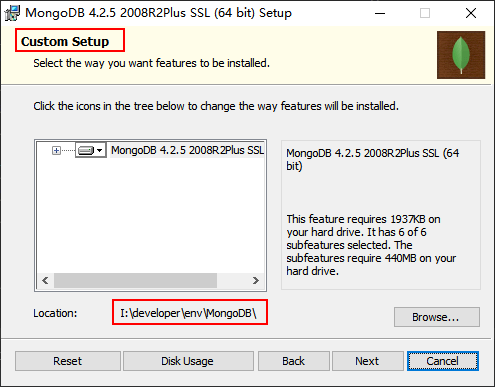Go Back to previous setup step
The width and height of the screenshot is (495, 387).
pos(294,361)
